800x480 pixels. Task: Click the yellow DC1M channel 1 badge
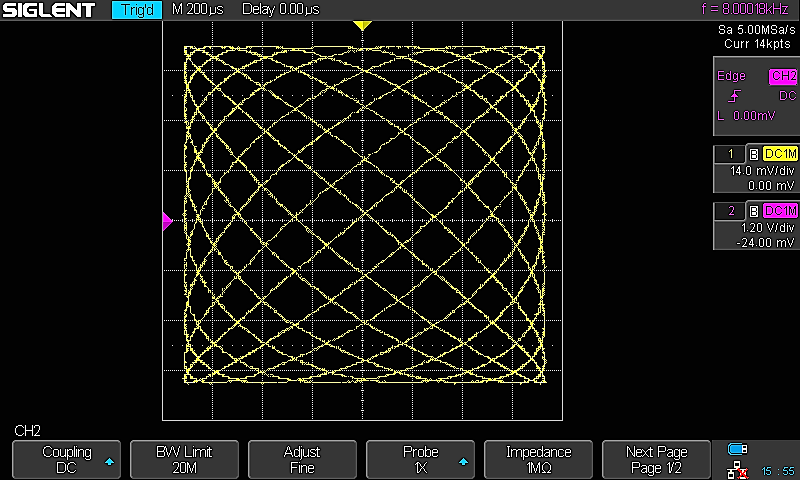(779, 154)
